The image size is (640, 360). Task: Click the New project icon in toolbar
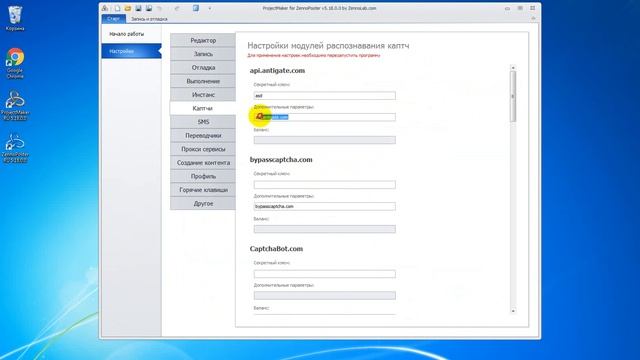(118, 8)
